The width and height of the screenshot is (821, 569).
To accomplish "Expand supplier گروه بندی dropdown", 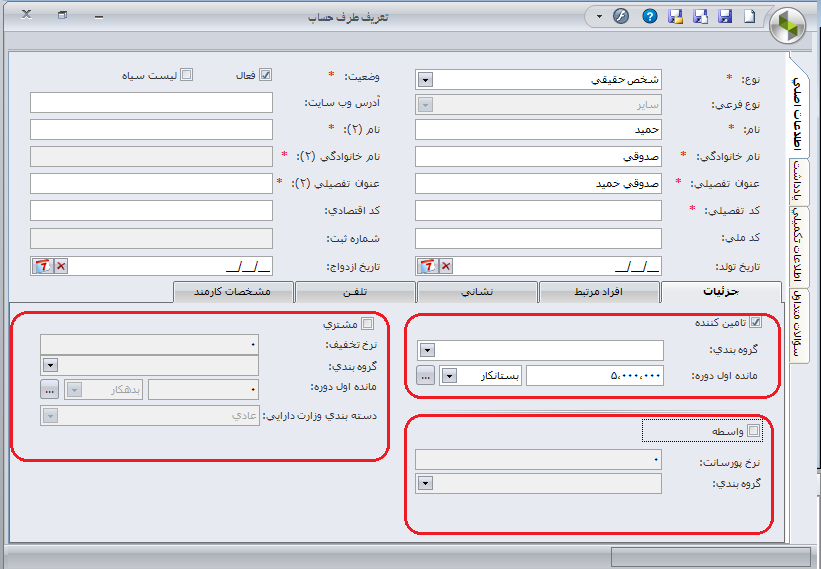I will click(x=427, y=350).
